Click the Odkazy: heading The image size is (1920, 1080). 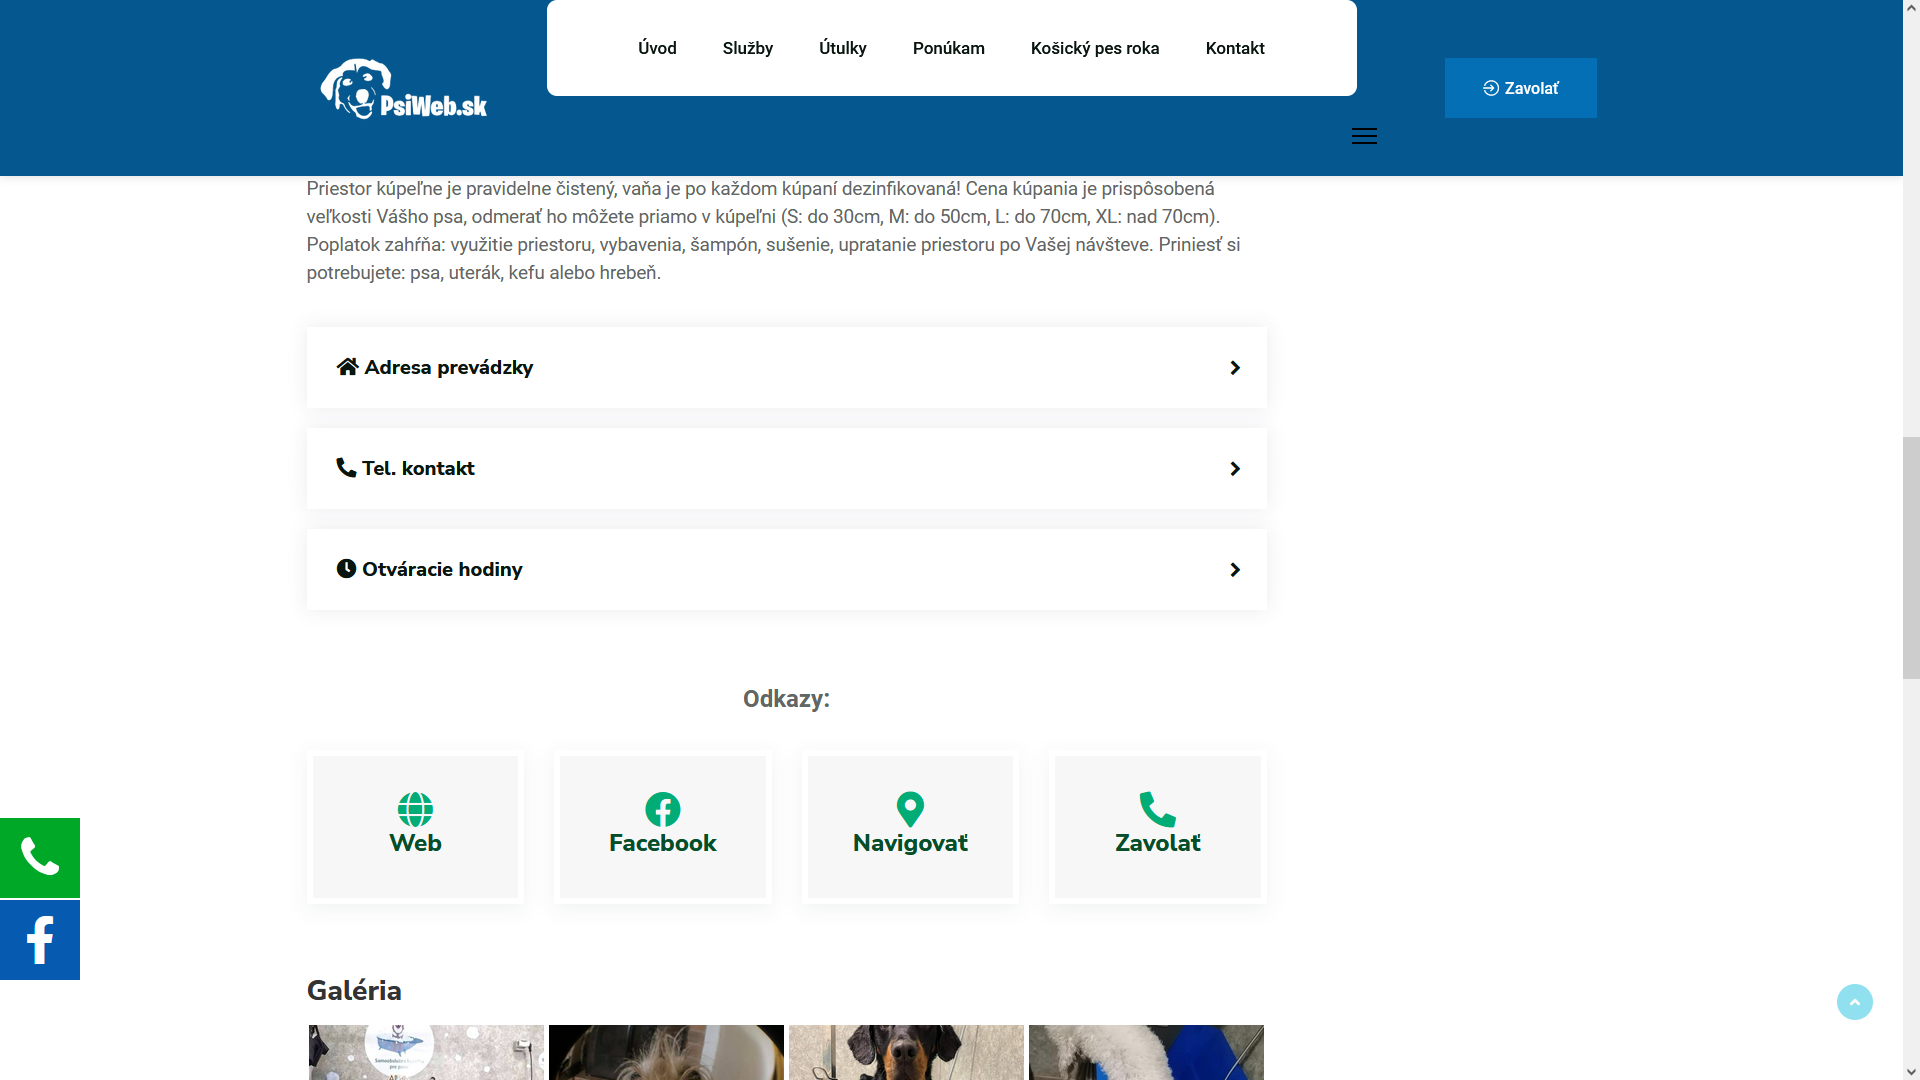pyautogui.click(x=787, y=698)
